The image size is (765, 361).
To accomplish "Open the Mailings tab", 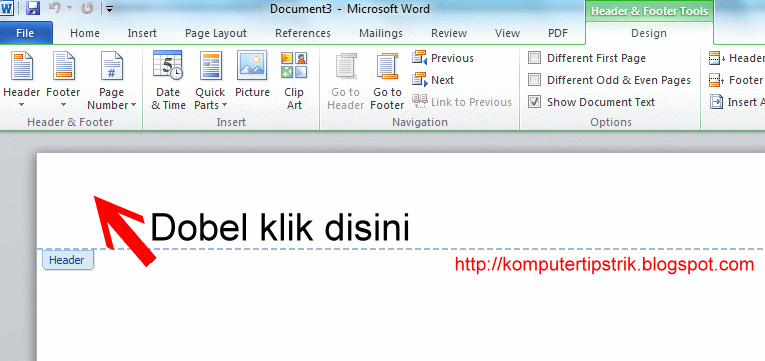I will point(381,33).
